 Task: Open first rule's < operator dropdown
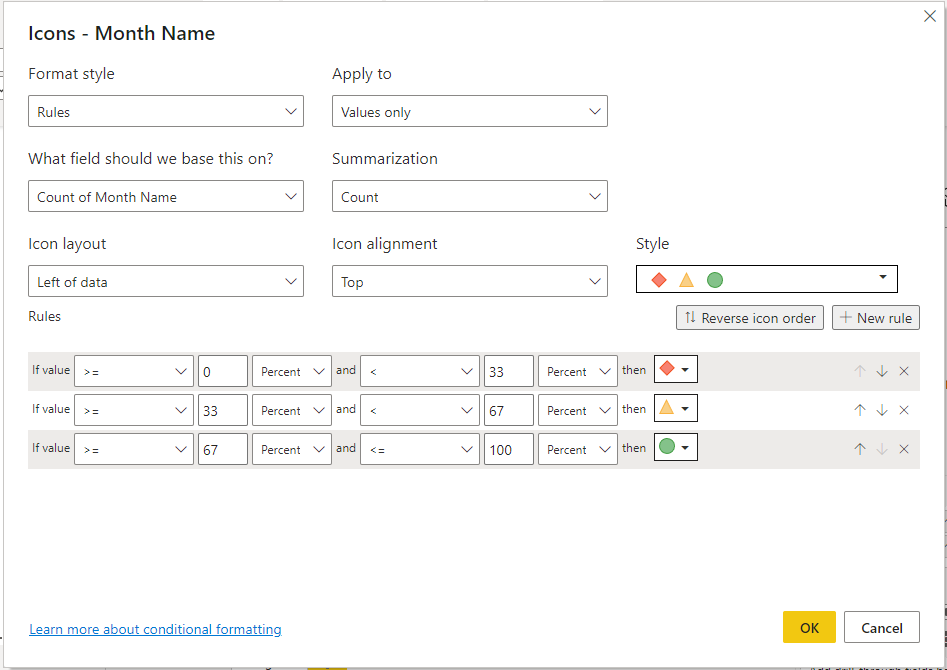click(x=420, y=371)
